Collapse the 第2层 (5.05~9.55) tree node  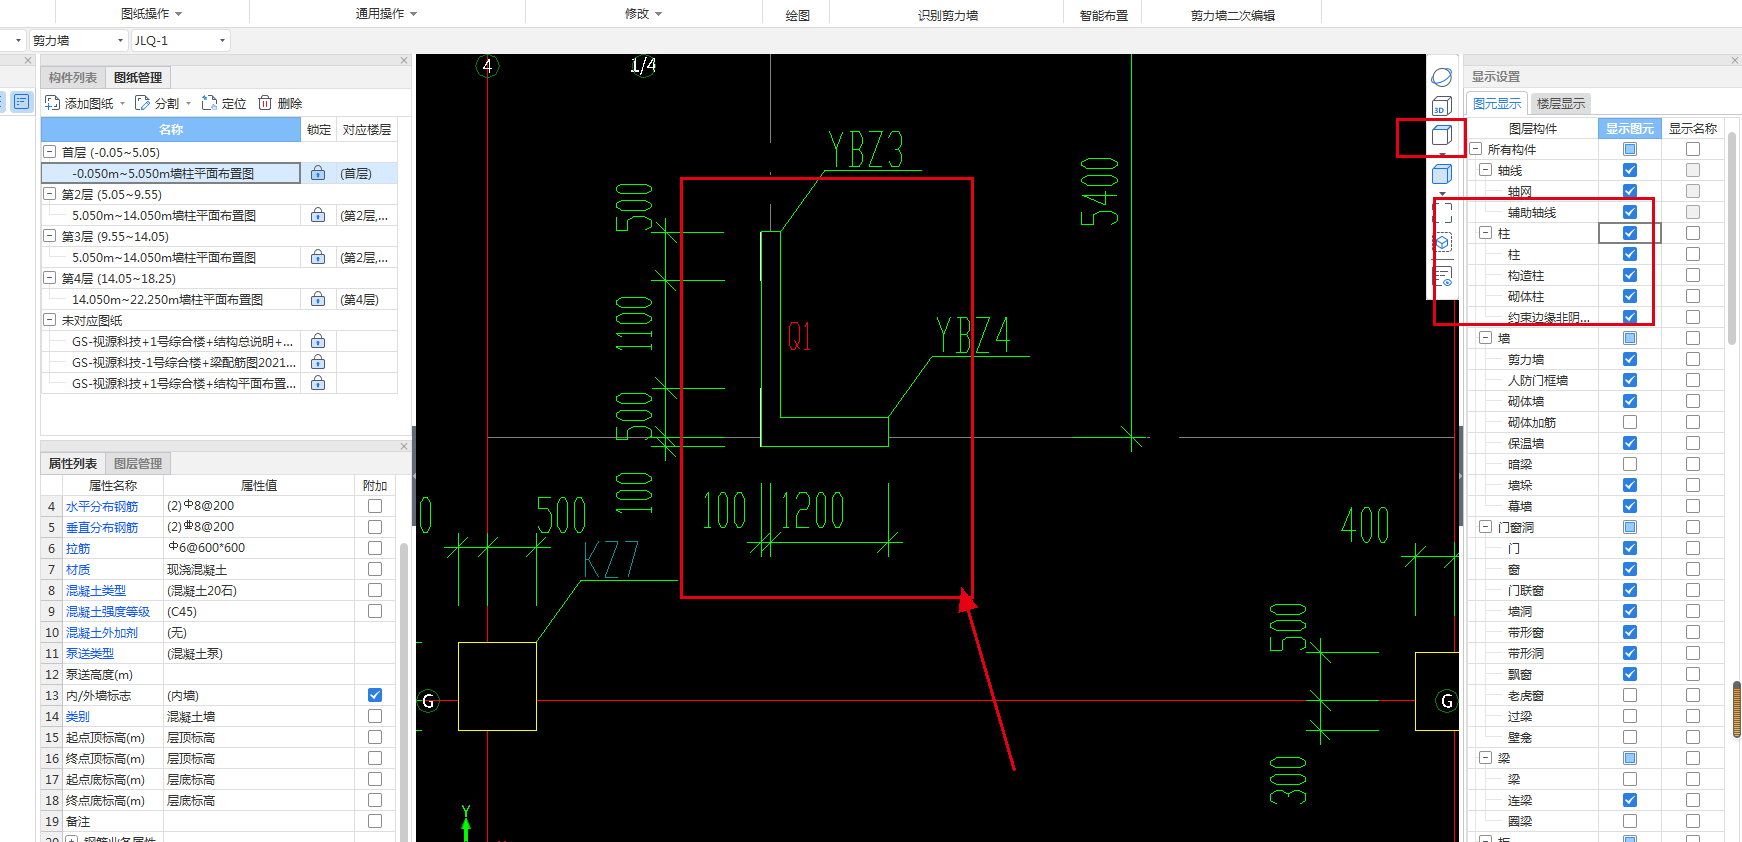(49, 194)
